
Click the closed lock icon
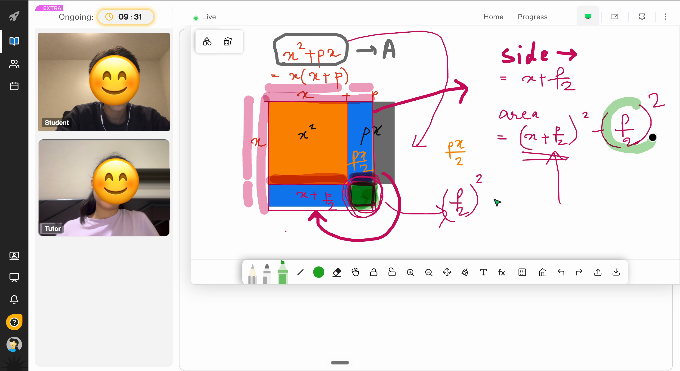(373, 272)
